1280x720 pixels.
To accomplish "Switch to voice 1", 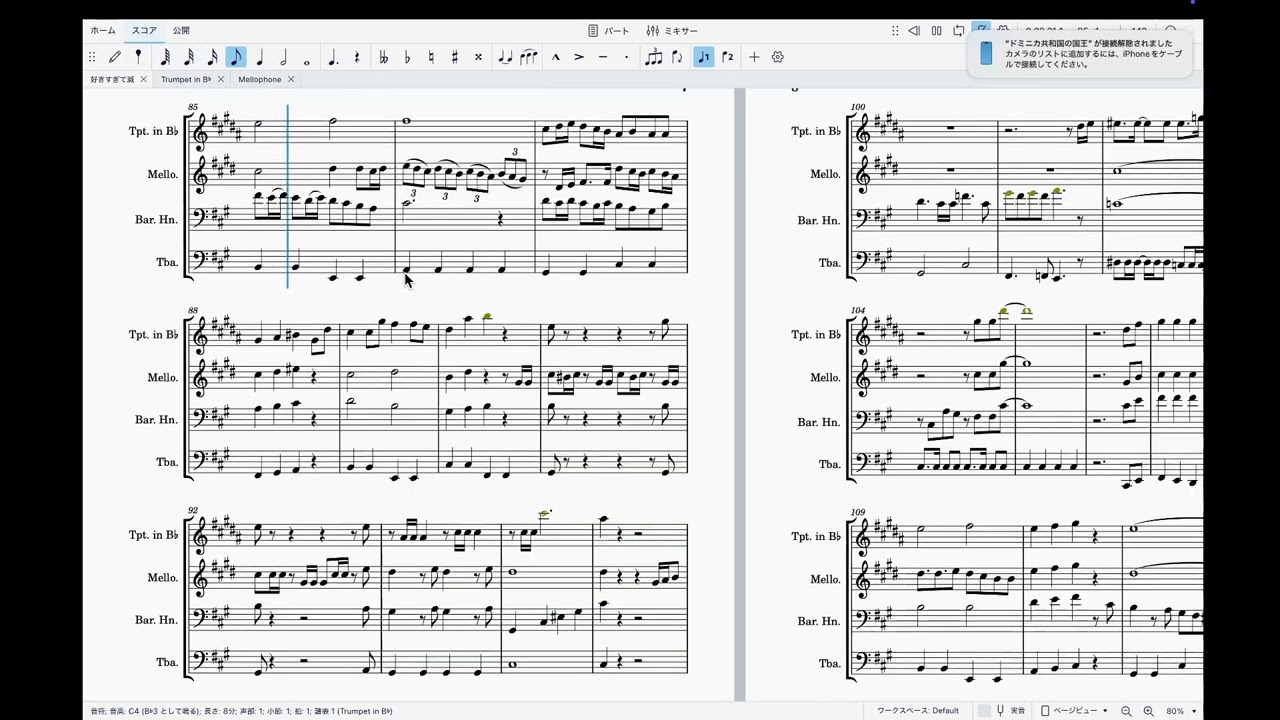I will (703, 57).
